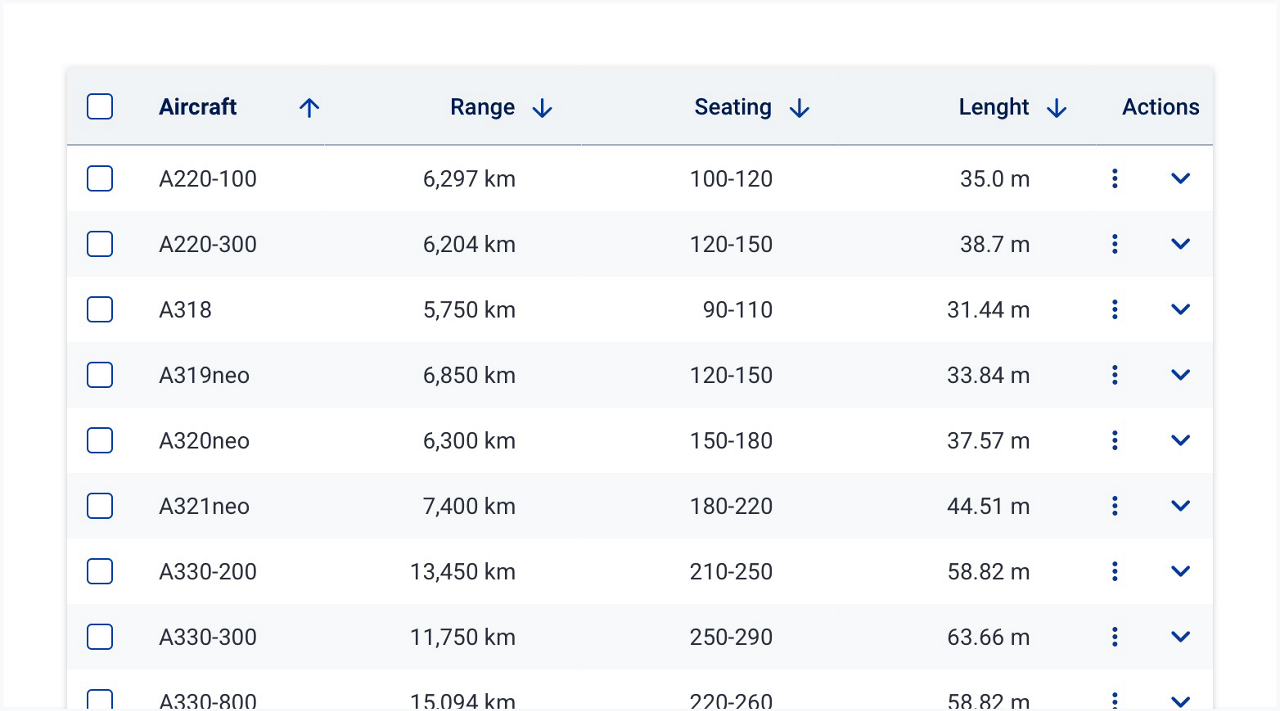Click the Aircraft column header label
This screenshot has width=1280, height=711.
click(198, 107)
